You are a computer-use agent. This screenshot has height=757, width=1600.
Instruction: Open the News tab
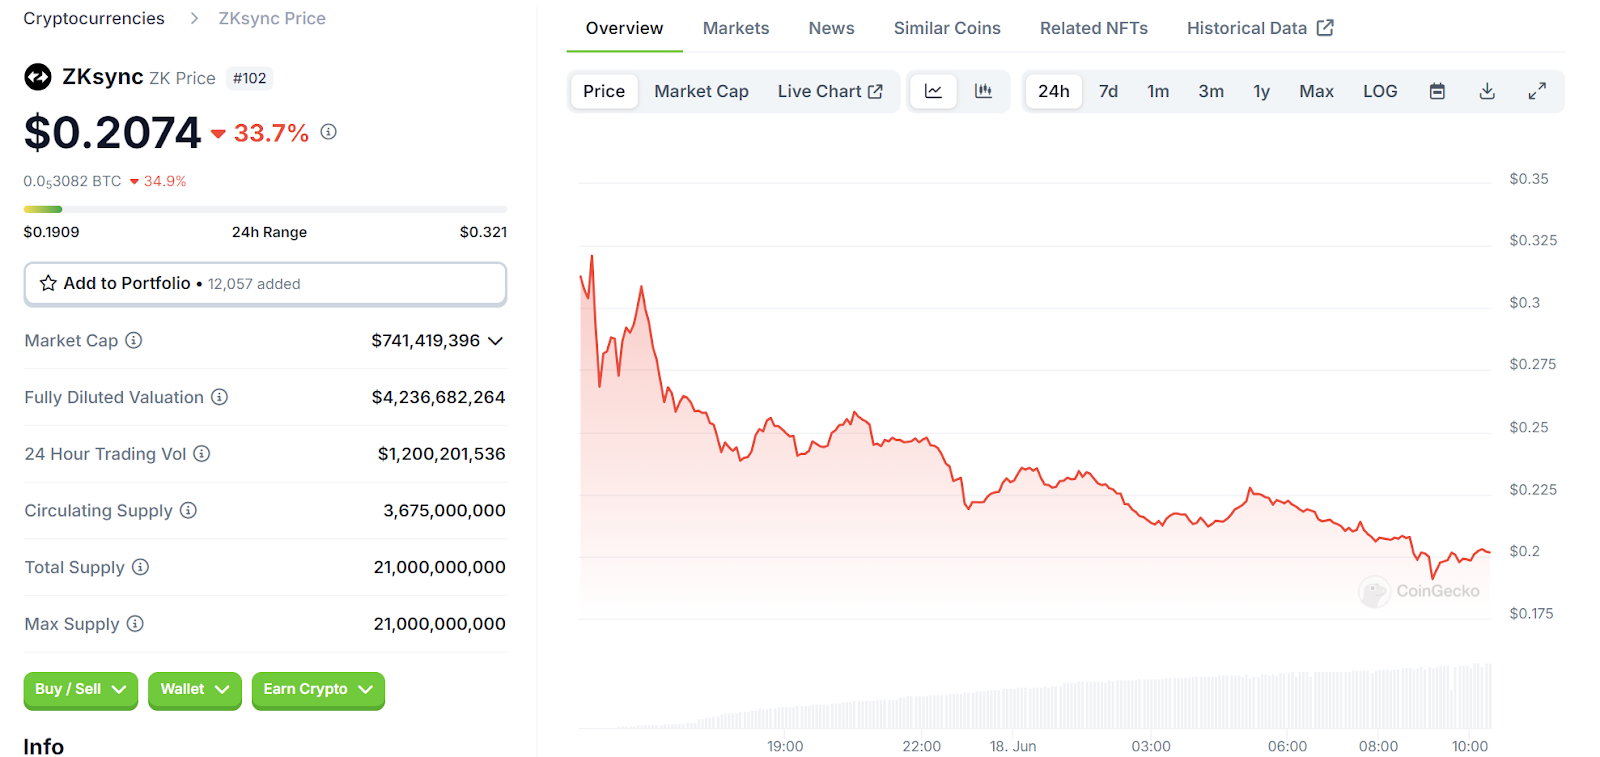(831, 28)
